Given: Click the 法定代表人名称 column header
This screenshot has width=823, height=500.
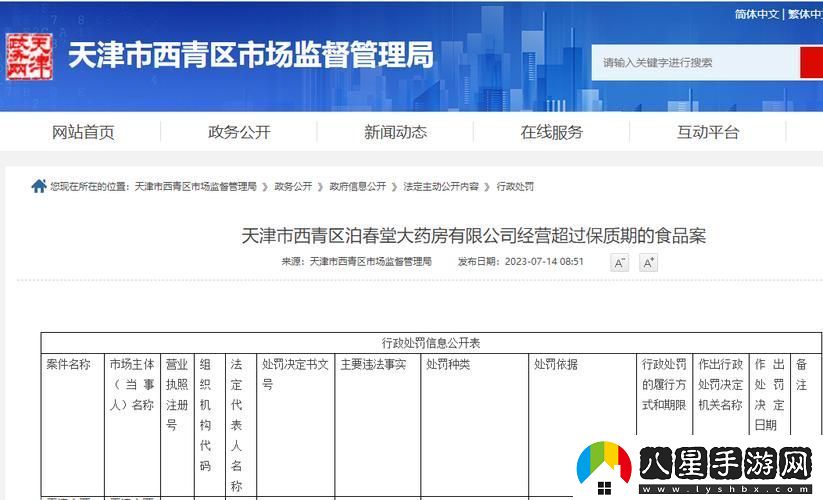Looking at the screenshot, I should tap(236, 425).
